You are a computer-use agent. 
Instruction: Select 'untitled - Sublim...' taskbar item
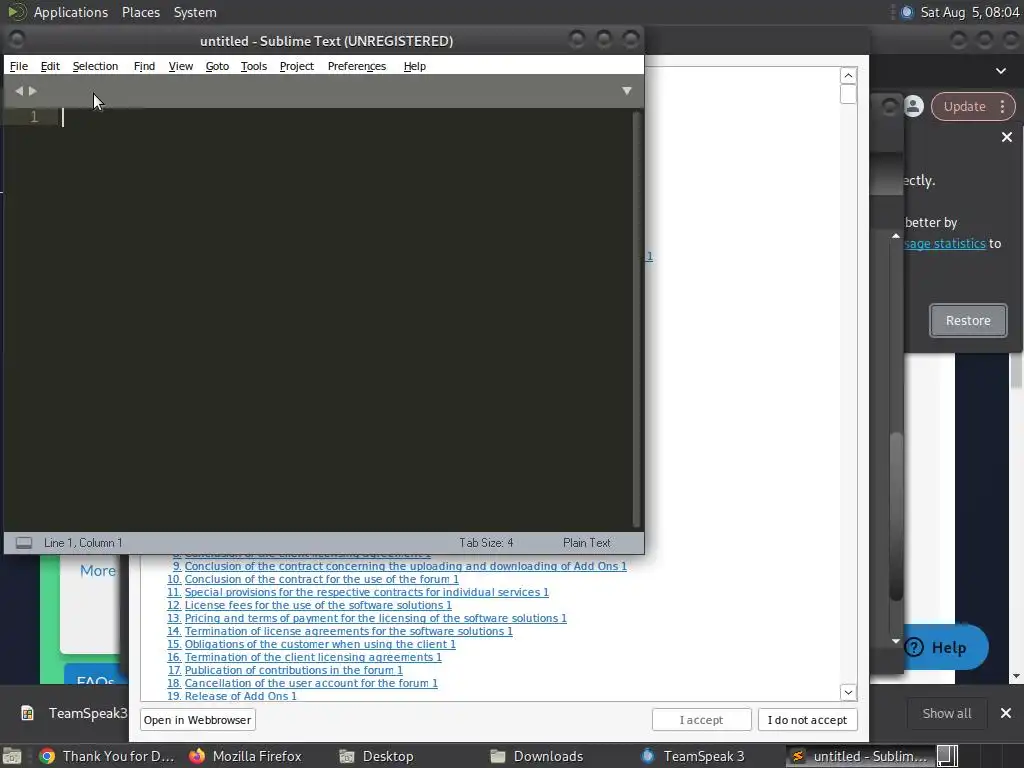(x=859, y=756)
